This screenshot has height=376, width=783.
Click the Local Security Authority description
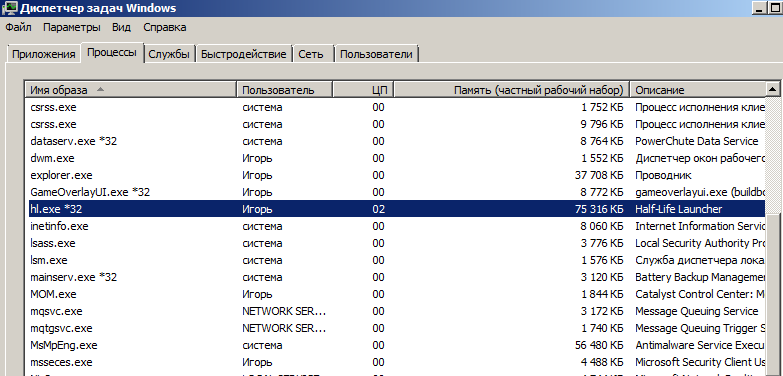point(700,243)
